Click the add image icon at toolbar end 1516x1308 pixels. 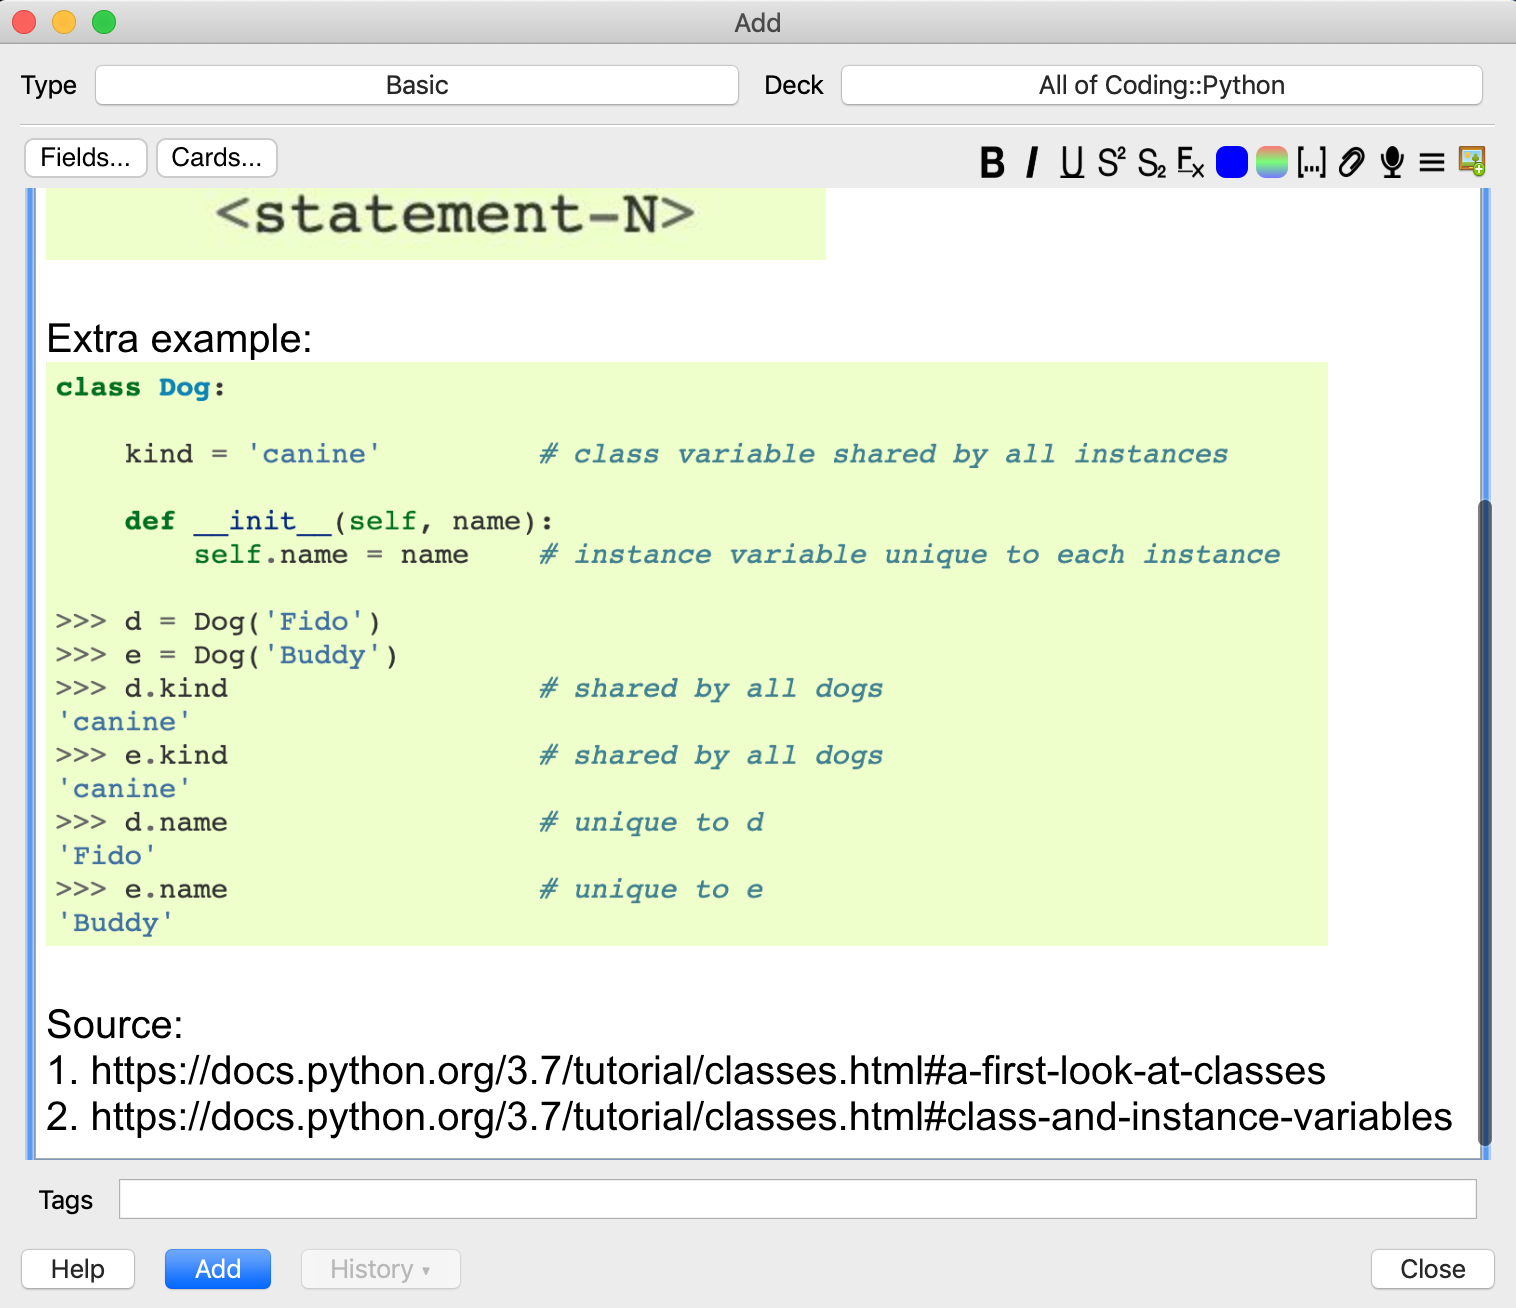tap(1472, 161)
